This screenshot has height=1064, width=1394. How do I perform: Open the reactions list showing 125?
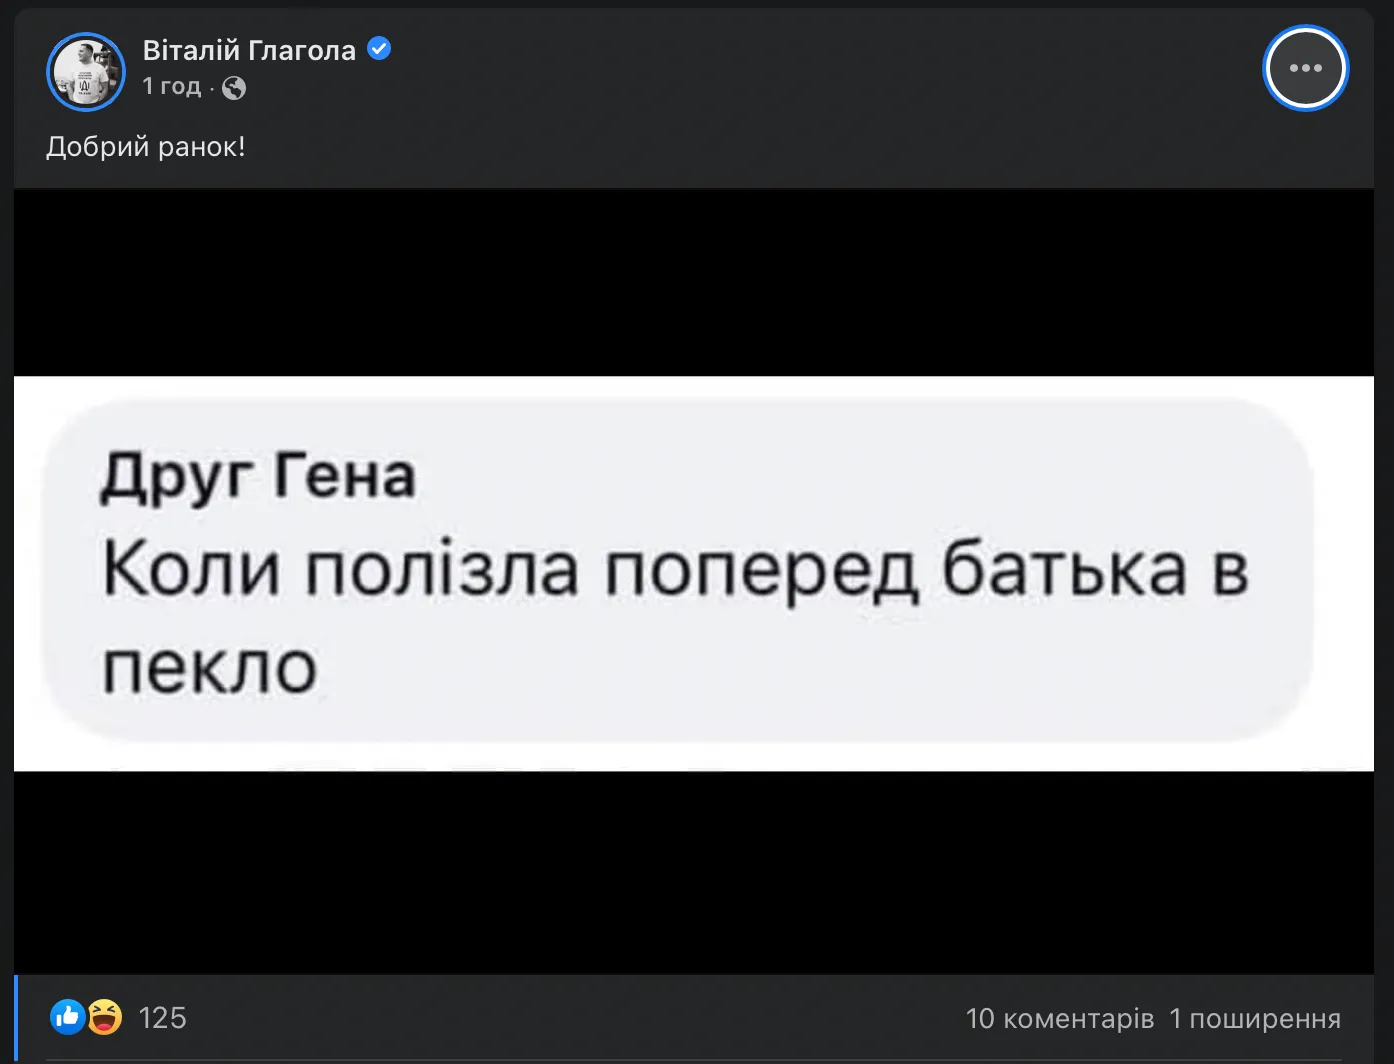click(162, 1018)
